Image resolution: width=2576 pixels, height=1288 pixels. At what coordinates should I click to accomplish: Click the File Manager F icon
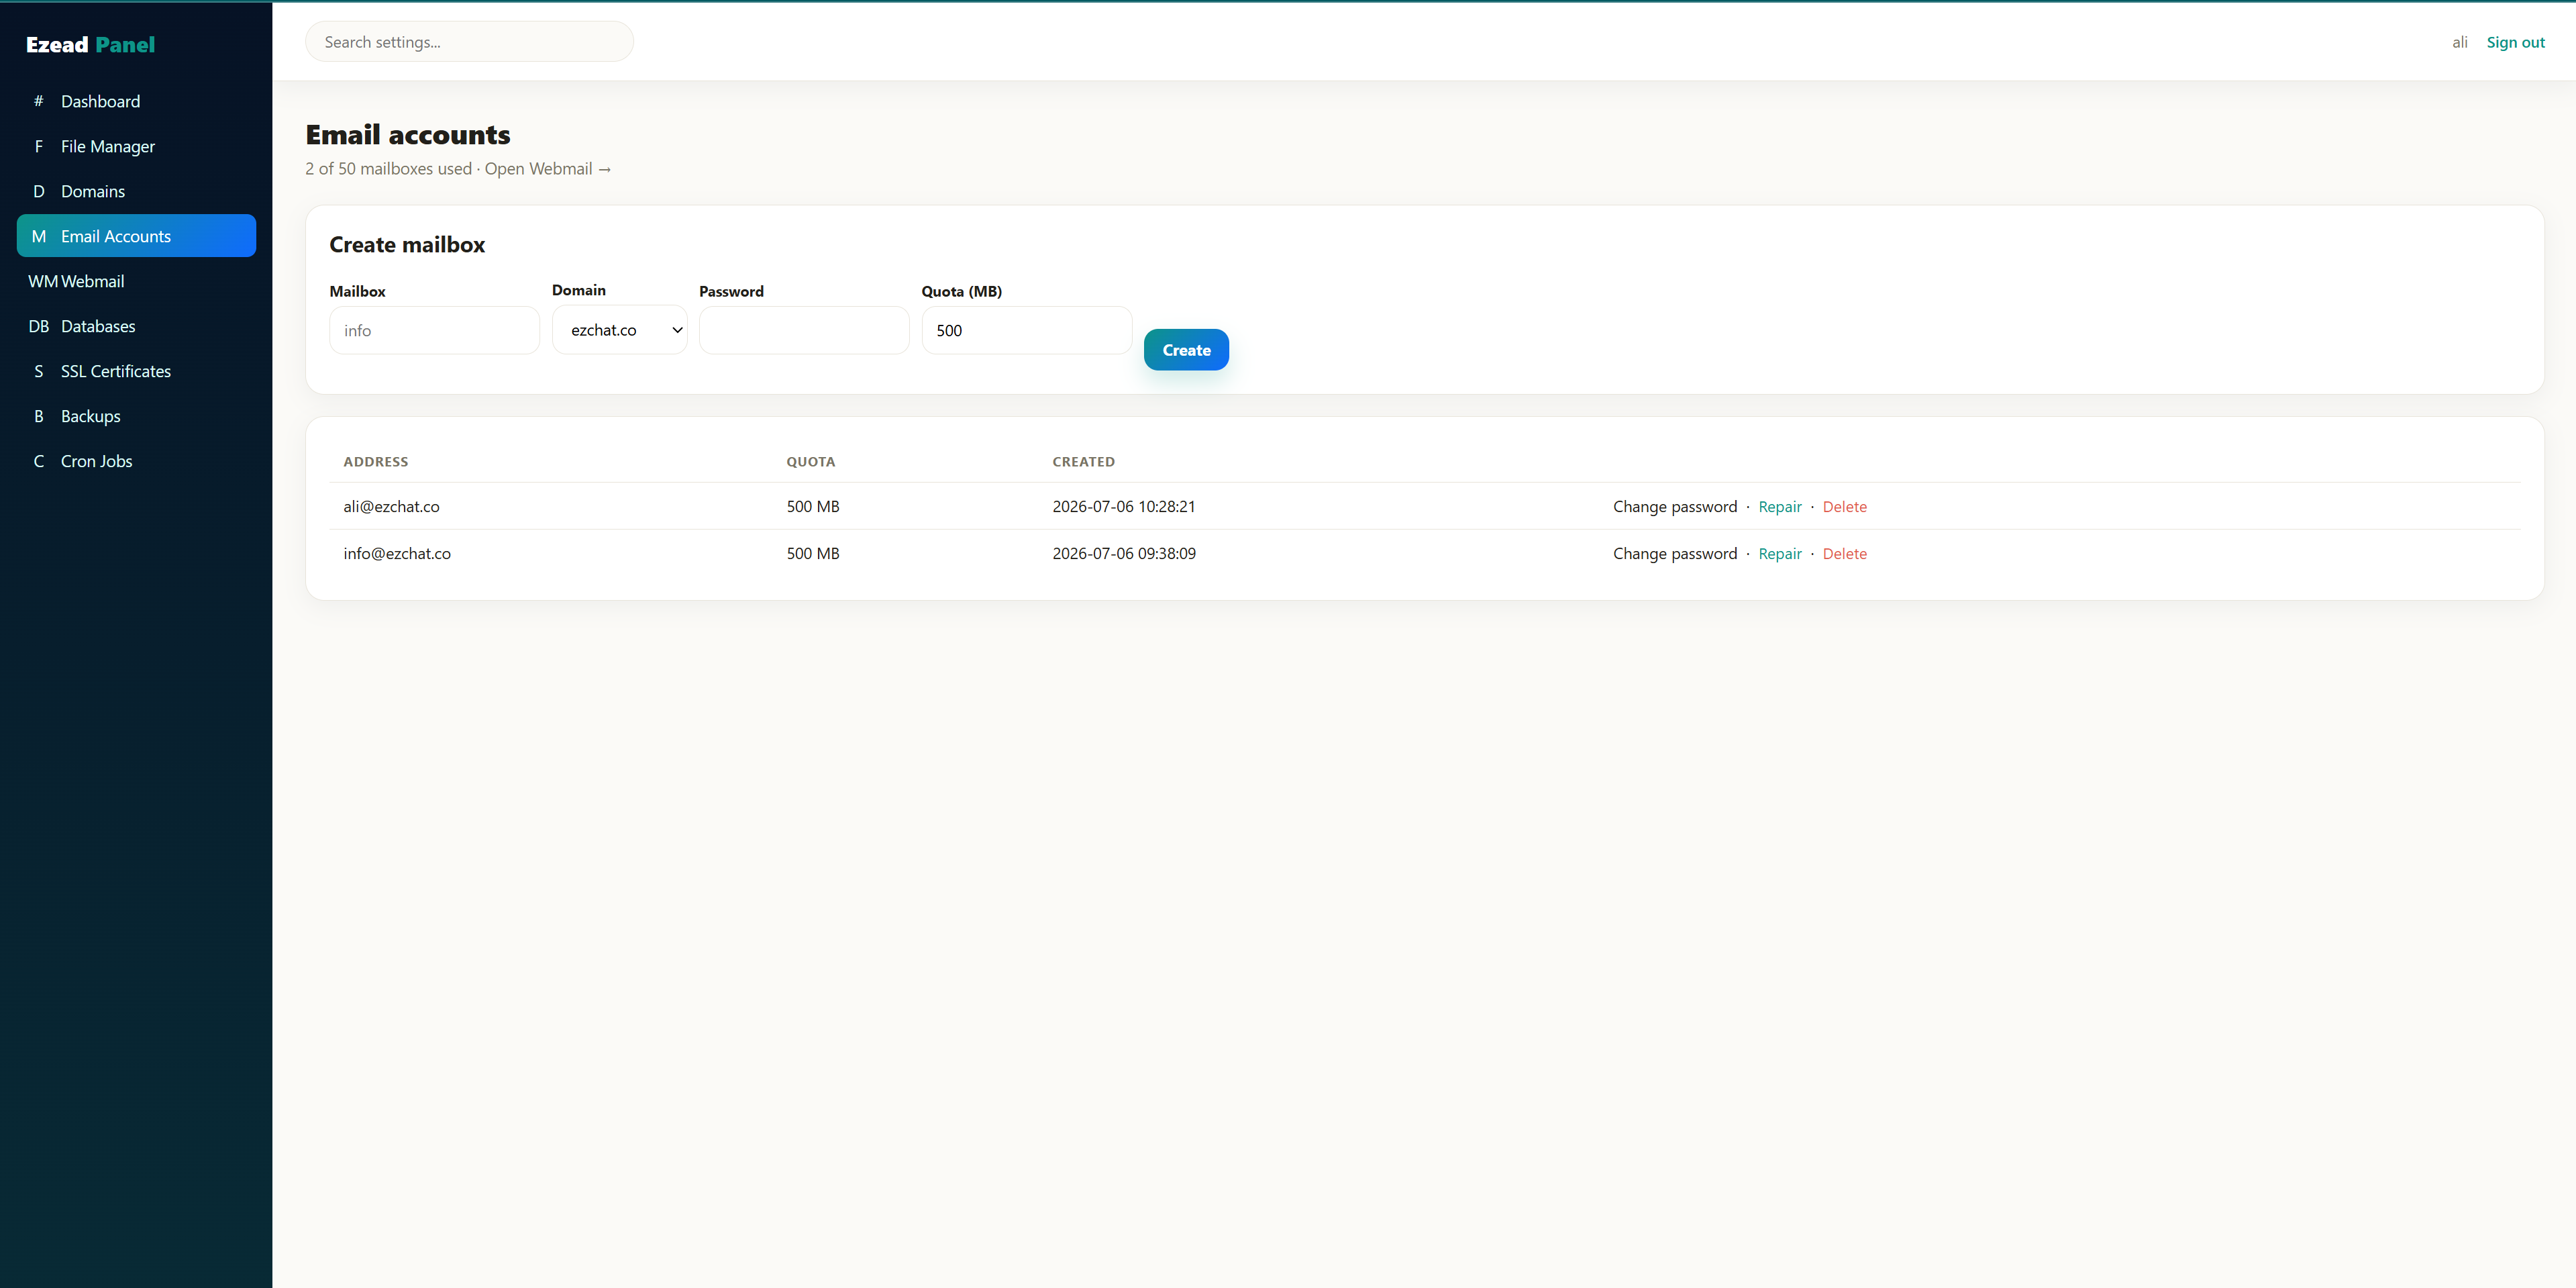pos(39,146)
